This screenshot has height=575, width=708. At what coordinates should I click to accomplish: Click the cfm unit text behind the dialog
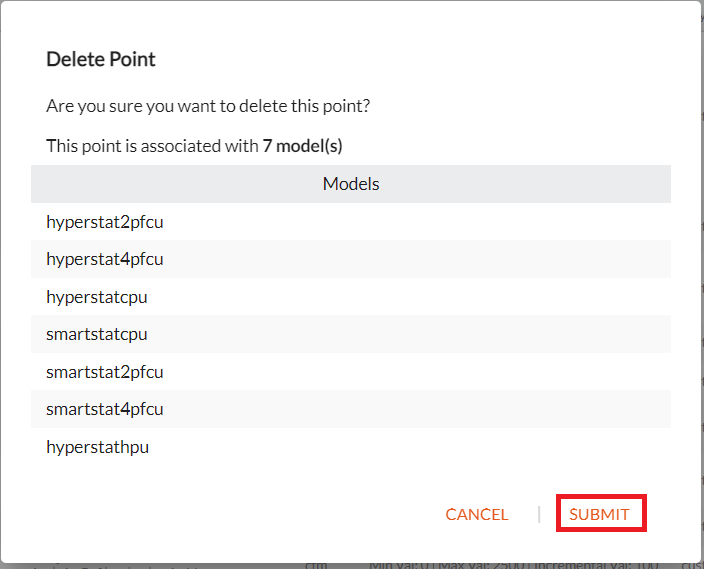pyautogui.click(x=316, y=565)
